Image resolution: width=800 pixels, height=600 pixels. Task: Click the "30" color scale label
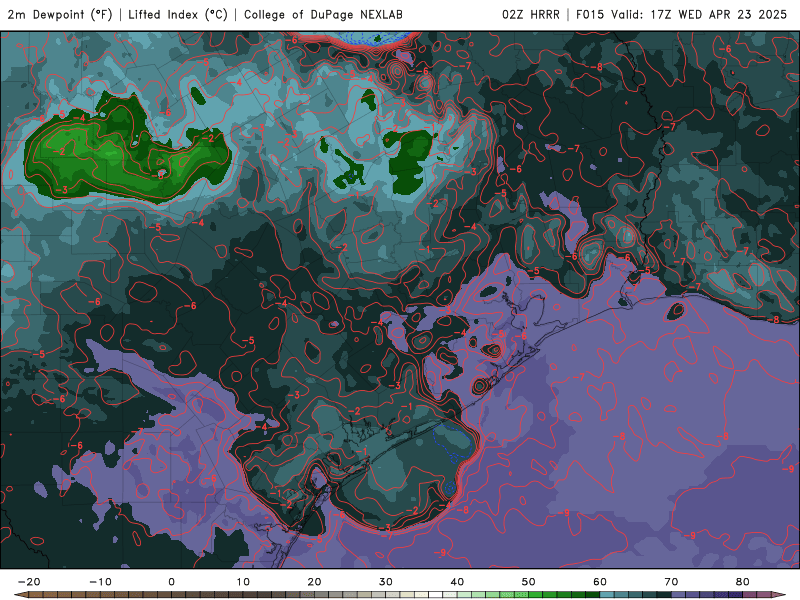(x=386, y=582)
